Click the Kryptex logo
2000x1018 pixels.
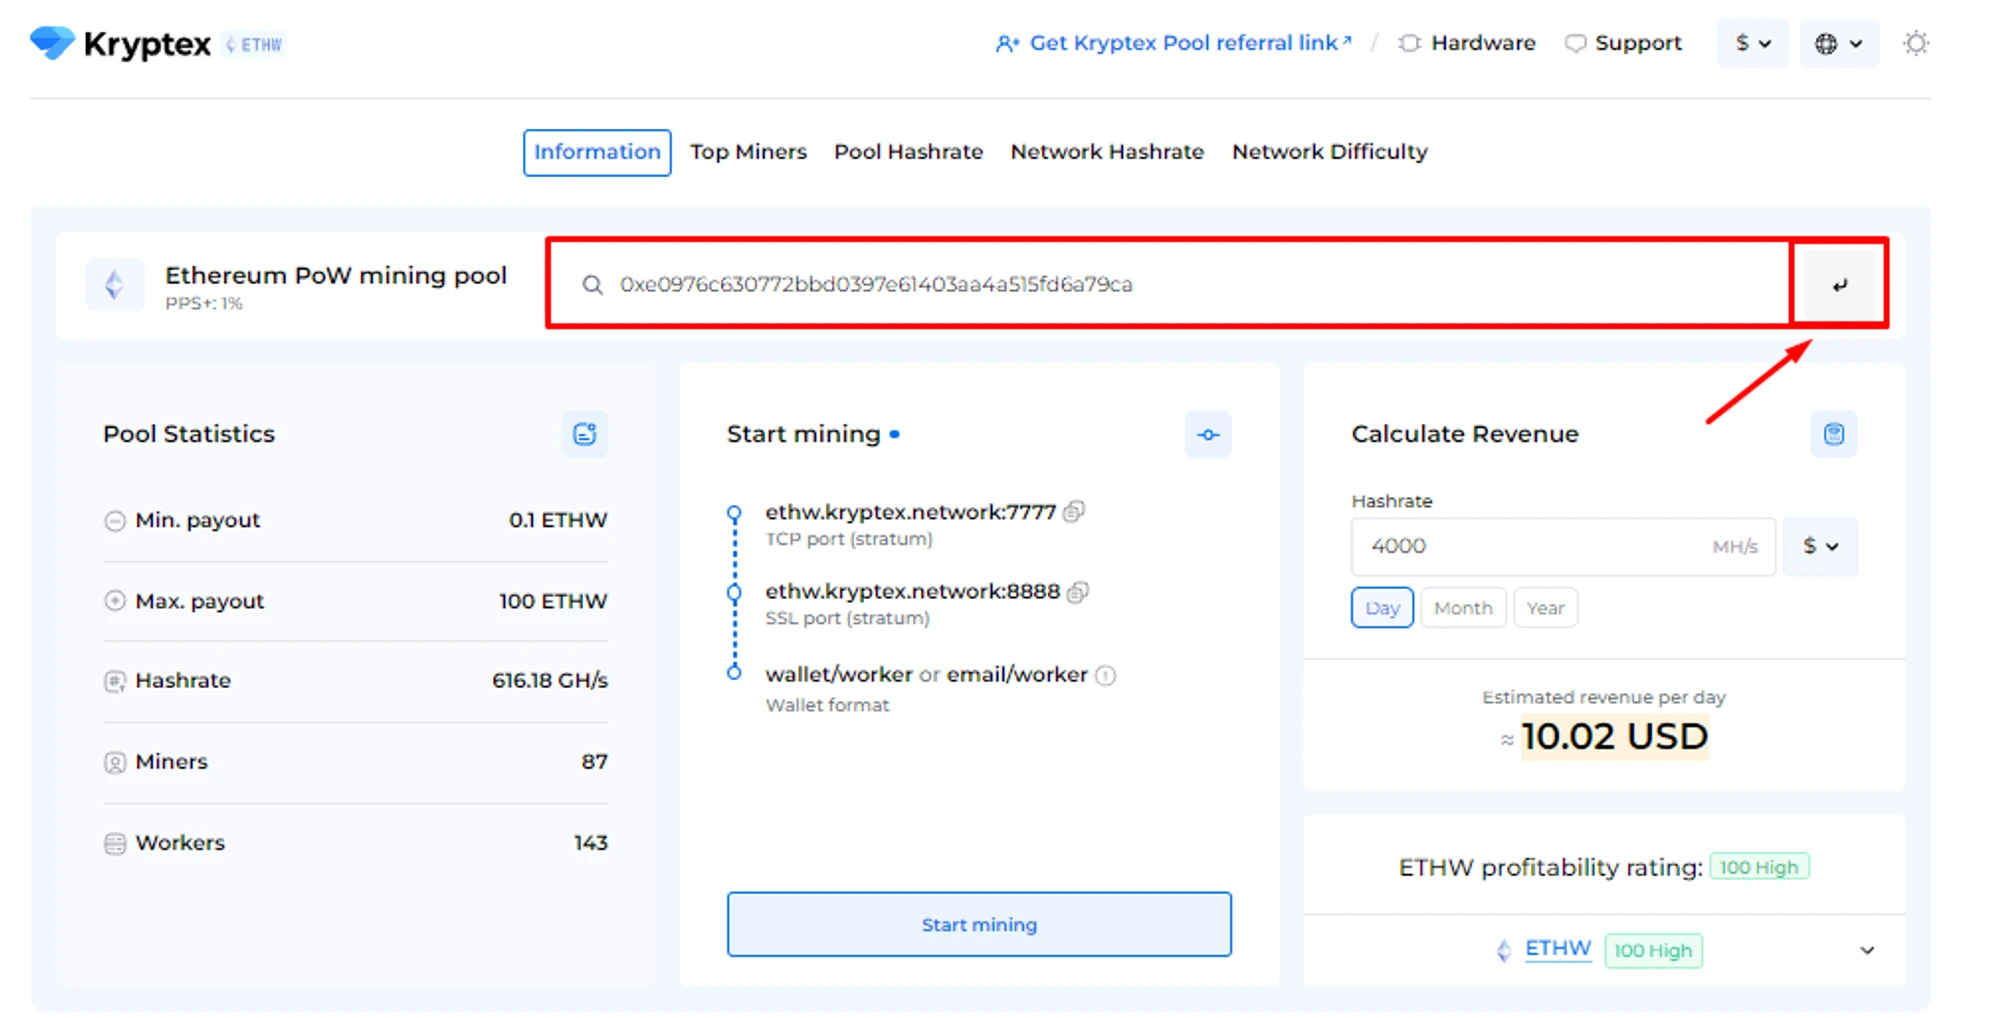120,44
